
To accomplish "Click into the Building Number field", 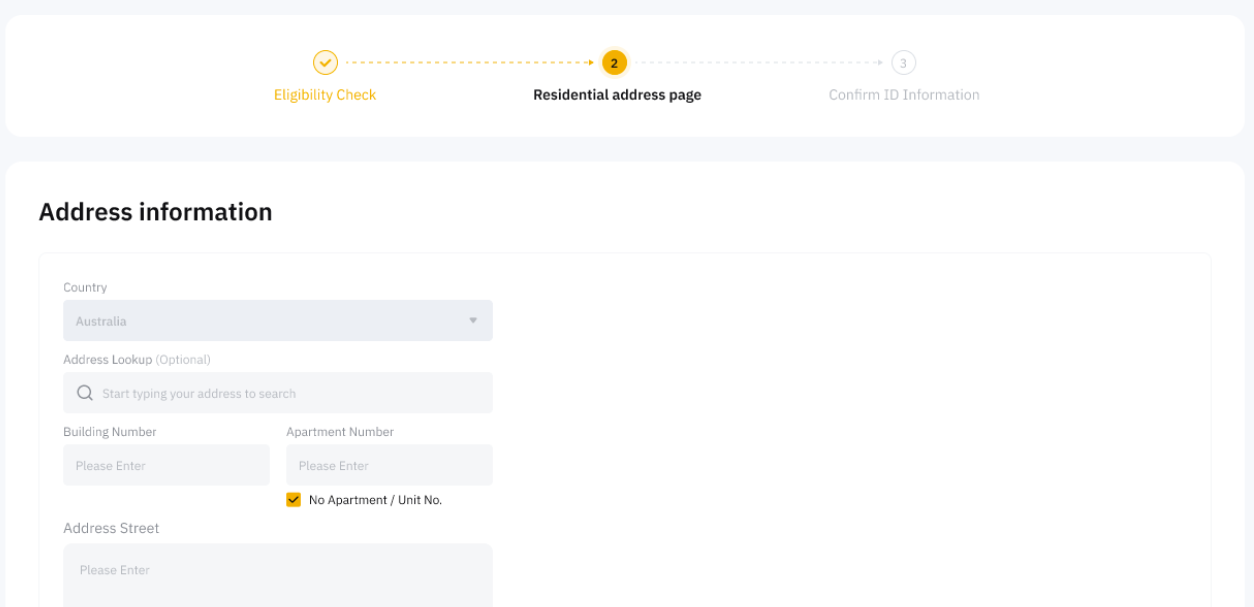I will tap(166, 466).
